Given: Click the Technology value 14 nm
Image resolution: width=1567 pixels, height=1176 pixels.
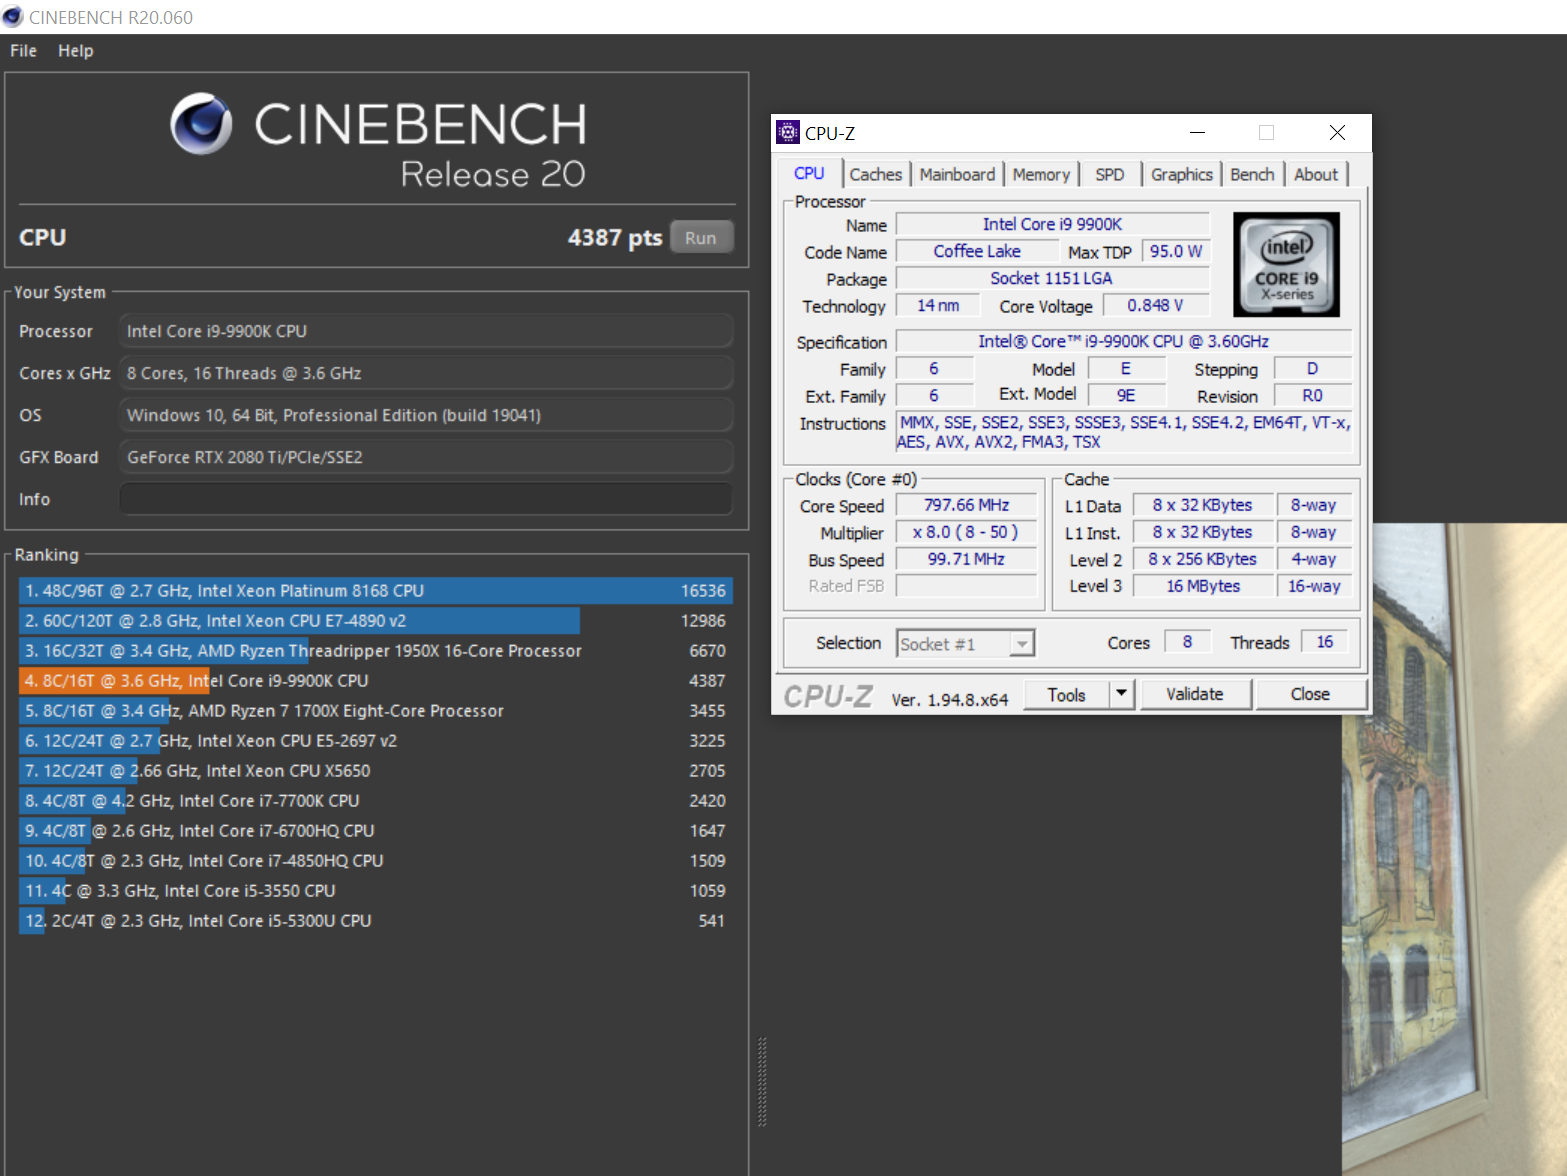Looking at the screenshot, I should 938,306.
